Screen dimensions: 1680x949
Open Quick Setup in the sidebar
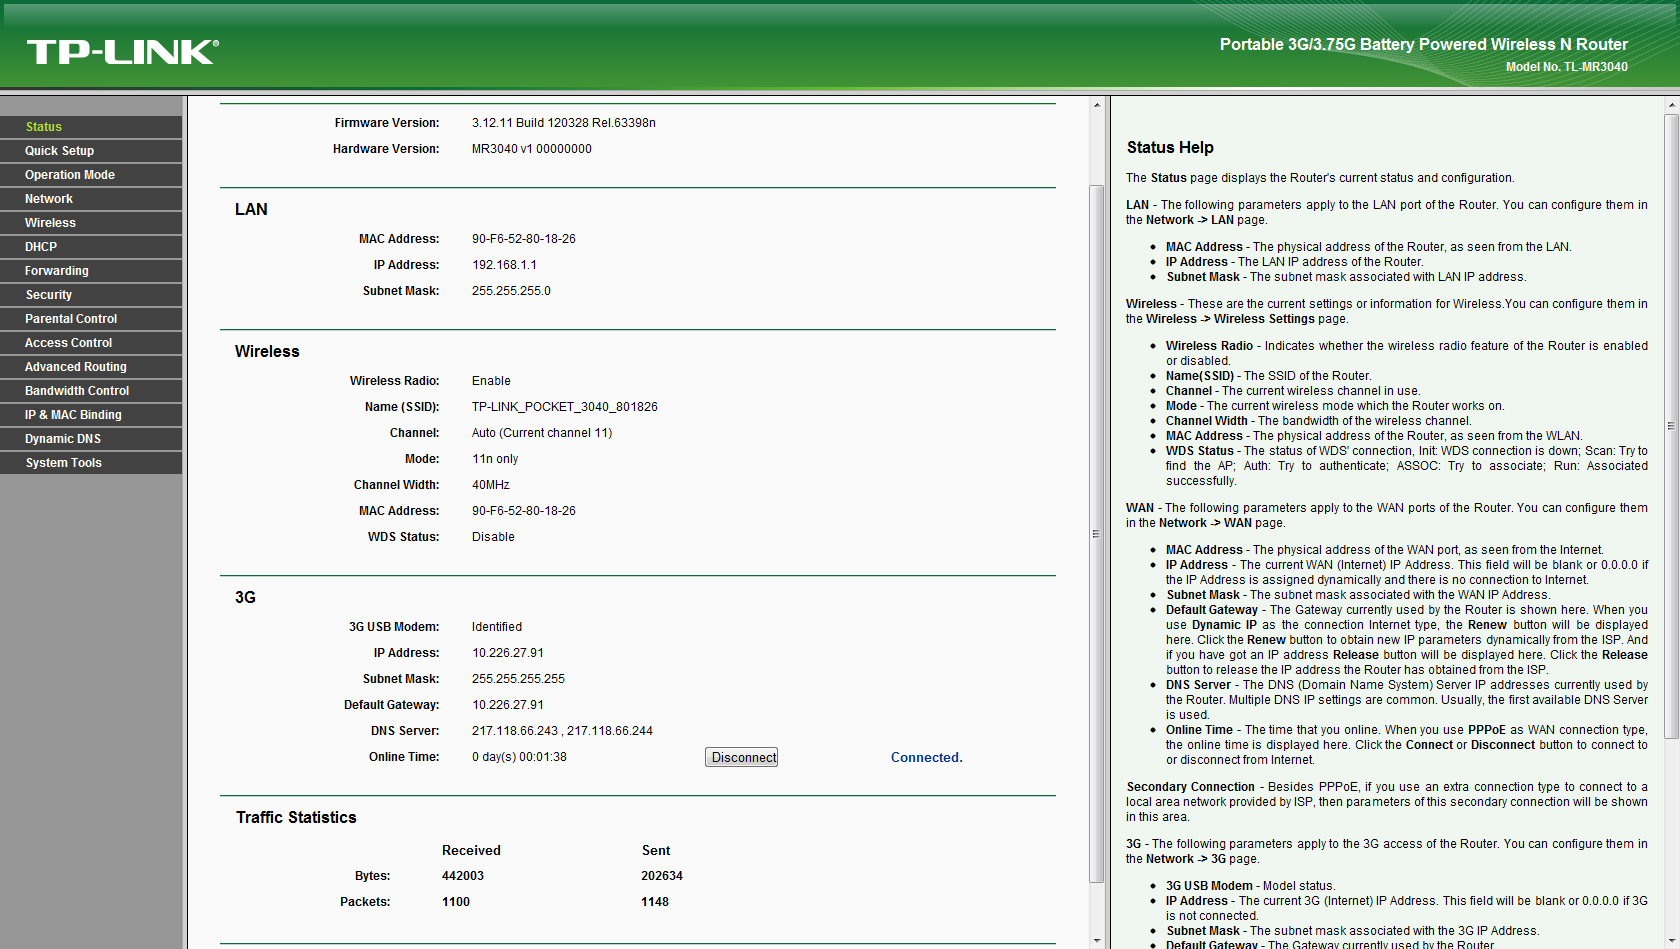[x=91, y=151]
